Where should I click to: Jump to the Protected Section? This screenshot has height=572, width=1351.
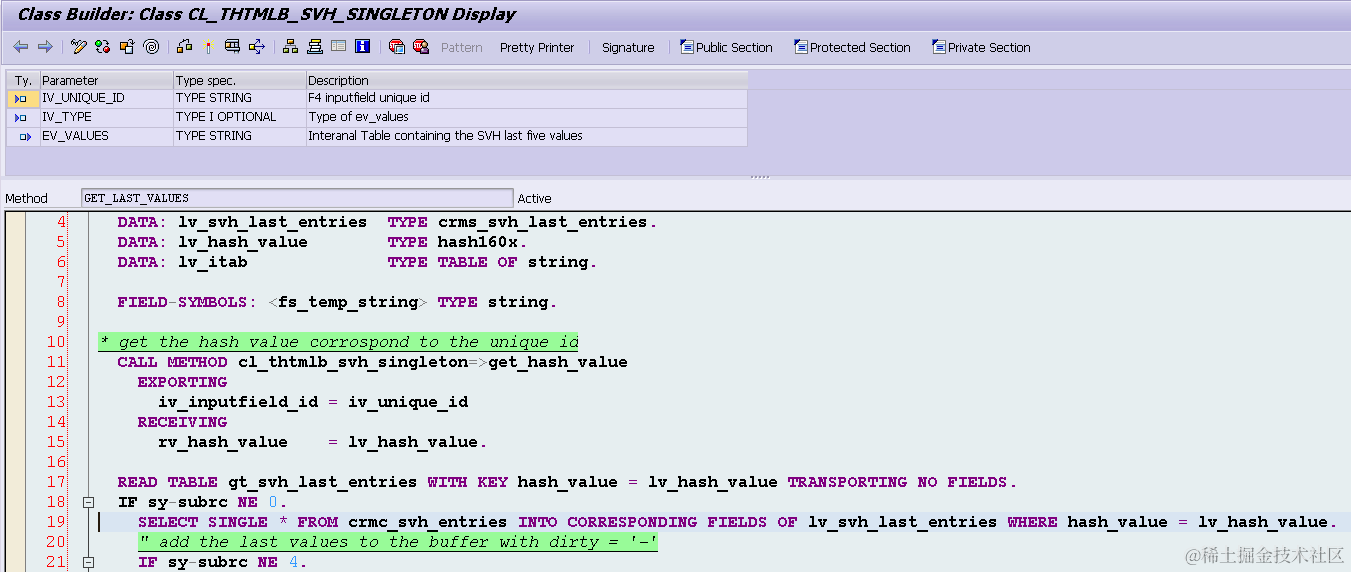click(x=852, y=47)
